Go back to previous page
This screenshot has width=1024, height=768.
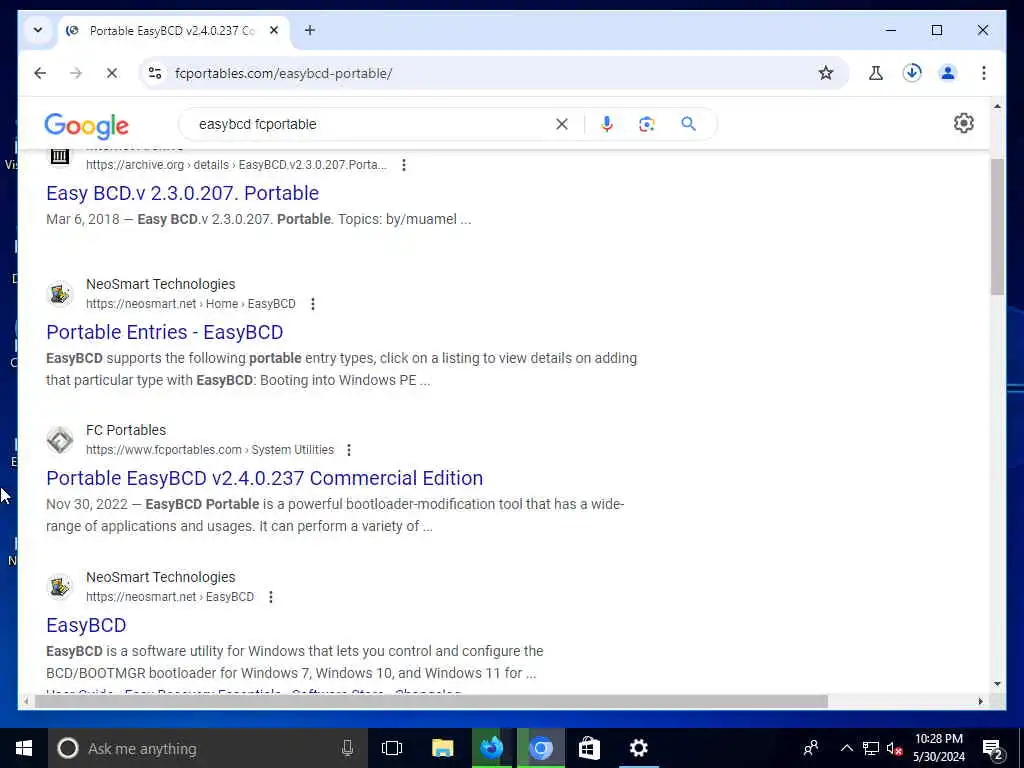pos(40,73)
